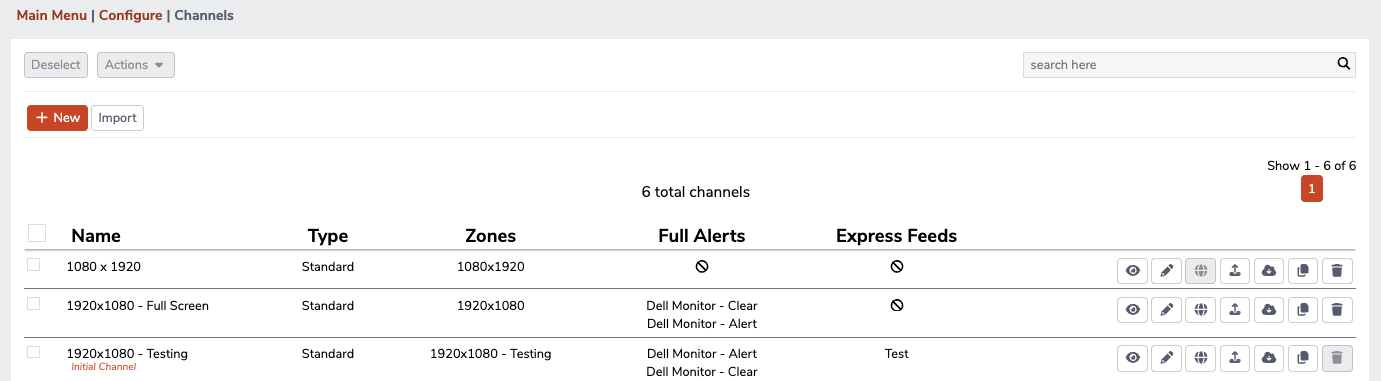Check the 1080 x 1920 row checkbox

(x=33, y=265)
